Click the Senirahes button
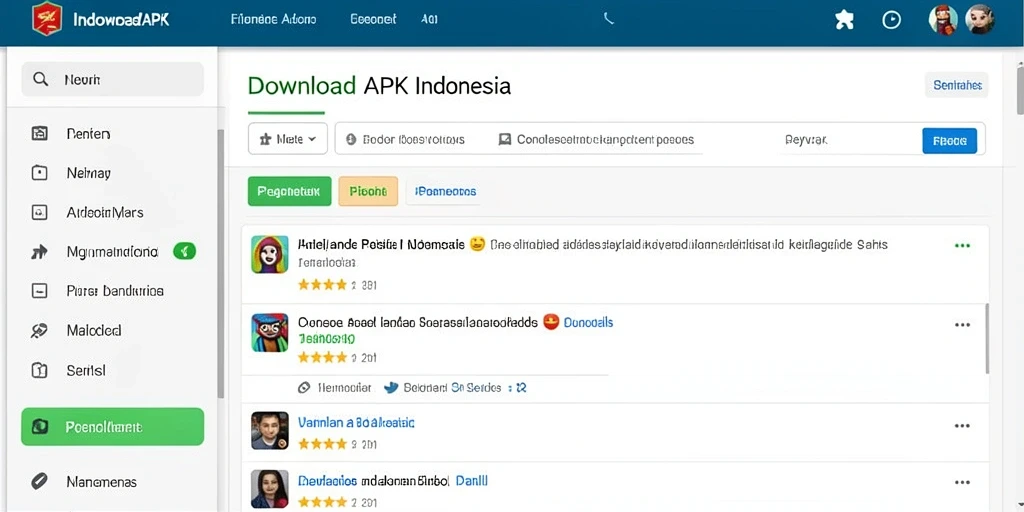Screen dimensions: 1024x512 click(x=957, y=85)
